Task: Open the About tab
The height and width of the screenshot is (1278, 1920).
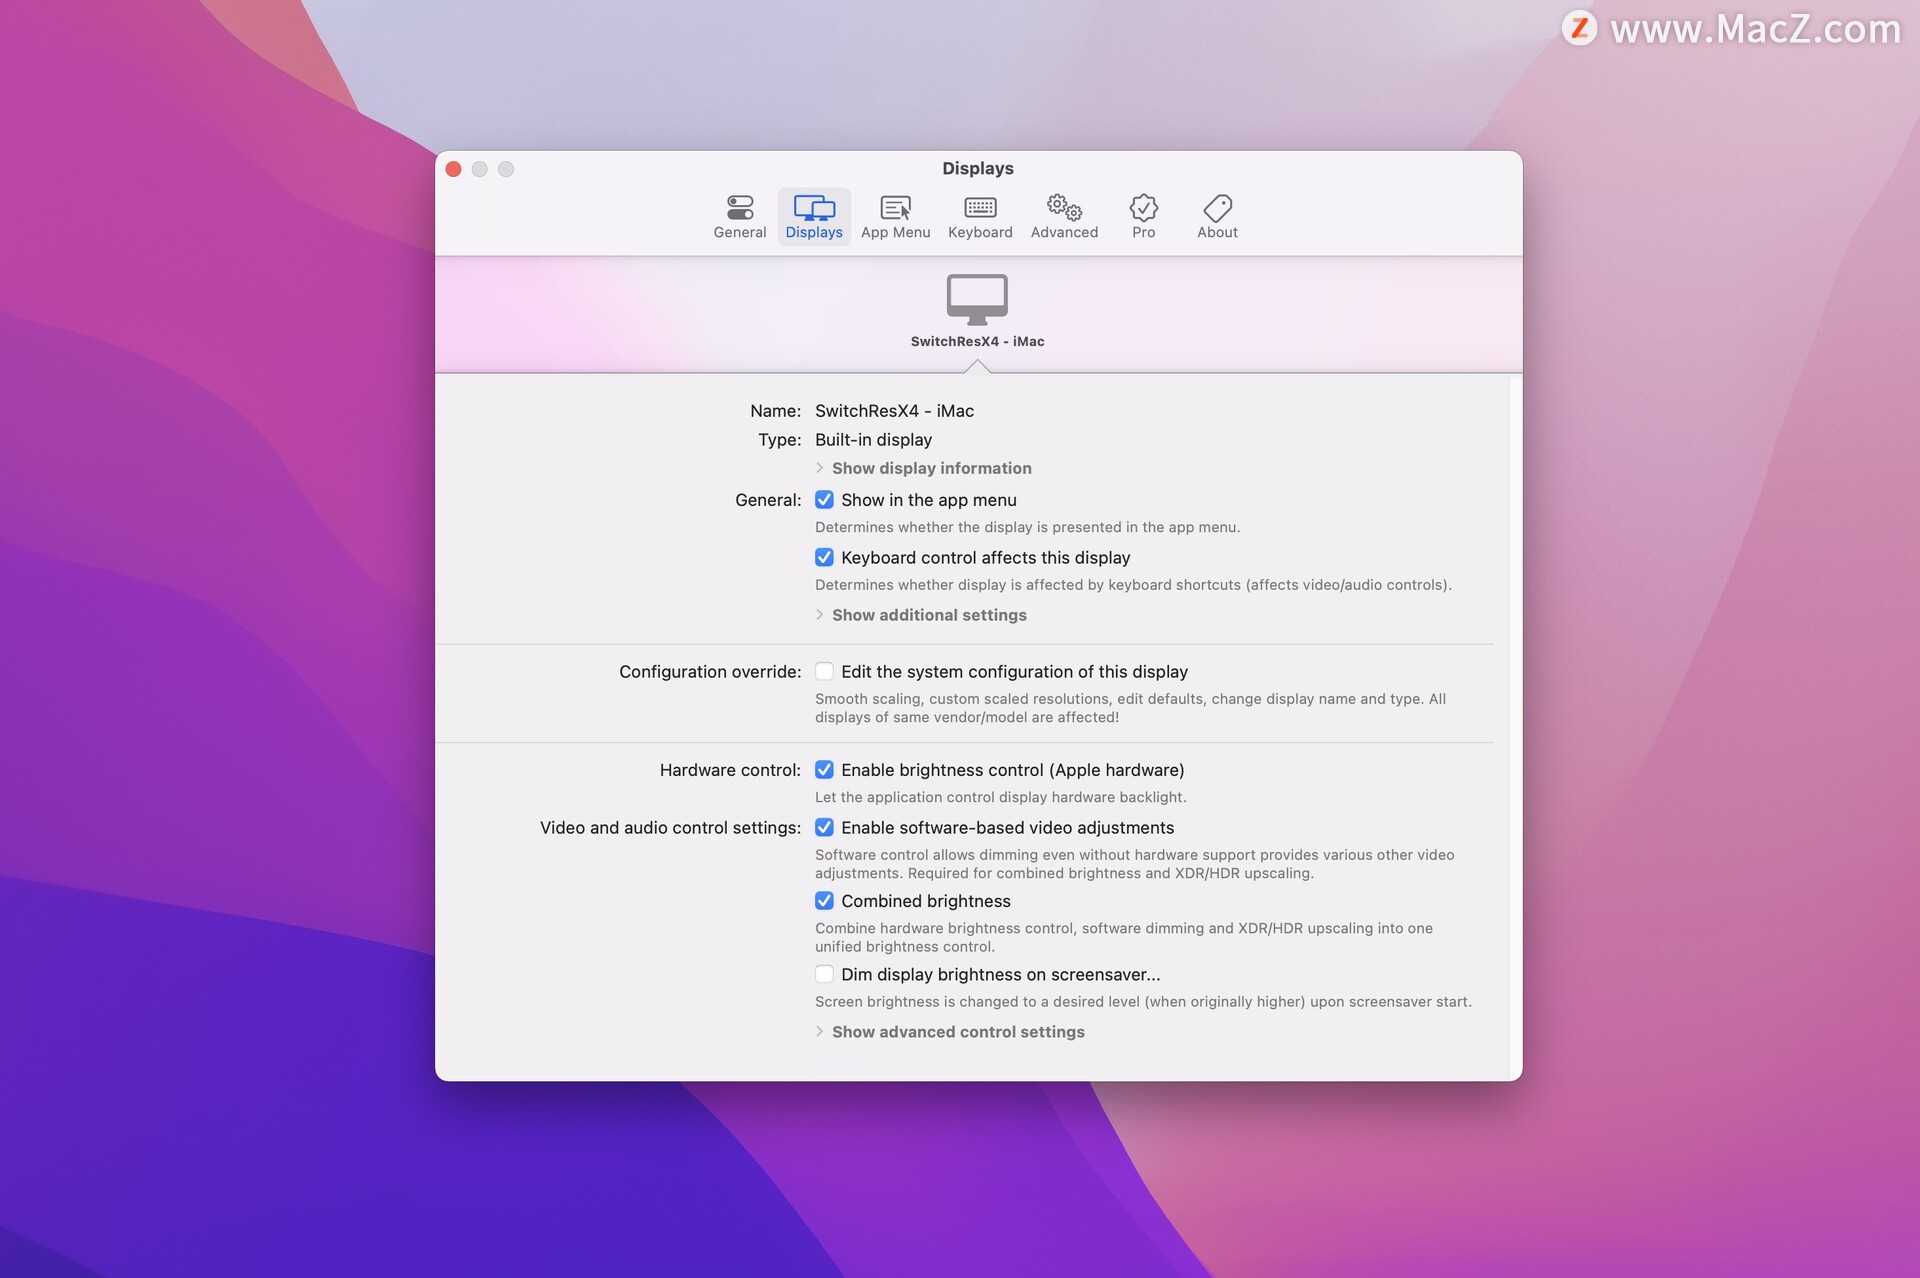Action: point(1217,215)
